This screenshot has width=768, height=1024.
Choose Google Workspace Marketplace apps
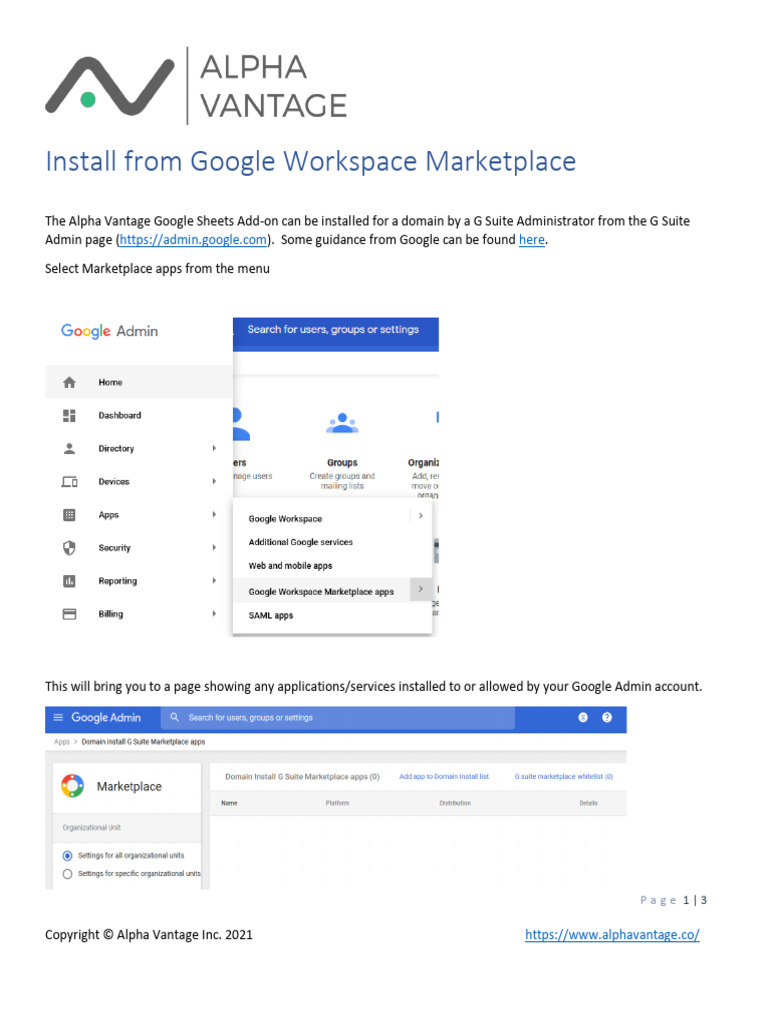click(x=321, y=592)
